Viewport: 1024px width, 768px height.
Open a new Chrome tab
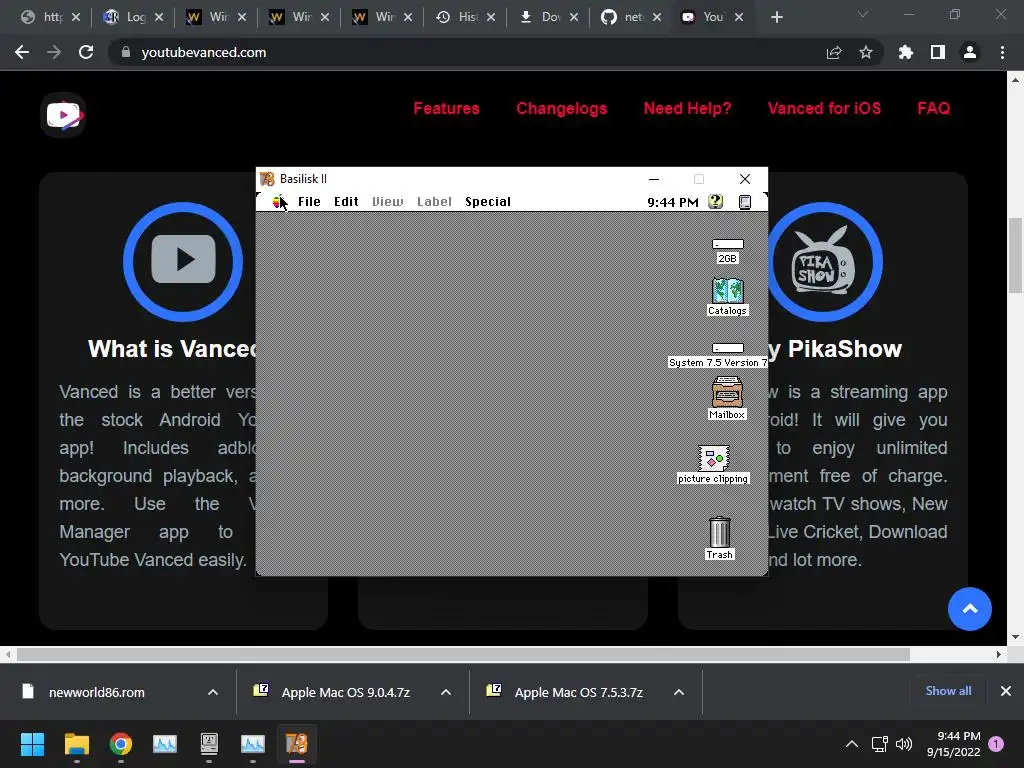[776, 17]
